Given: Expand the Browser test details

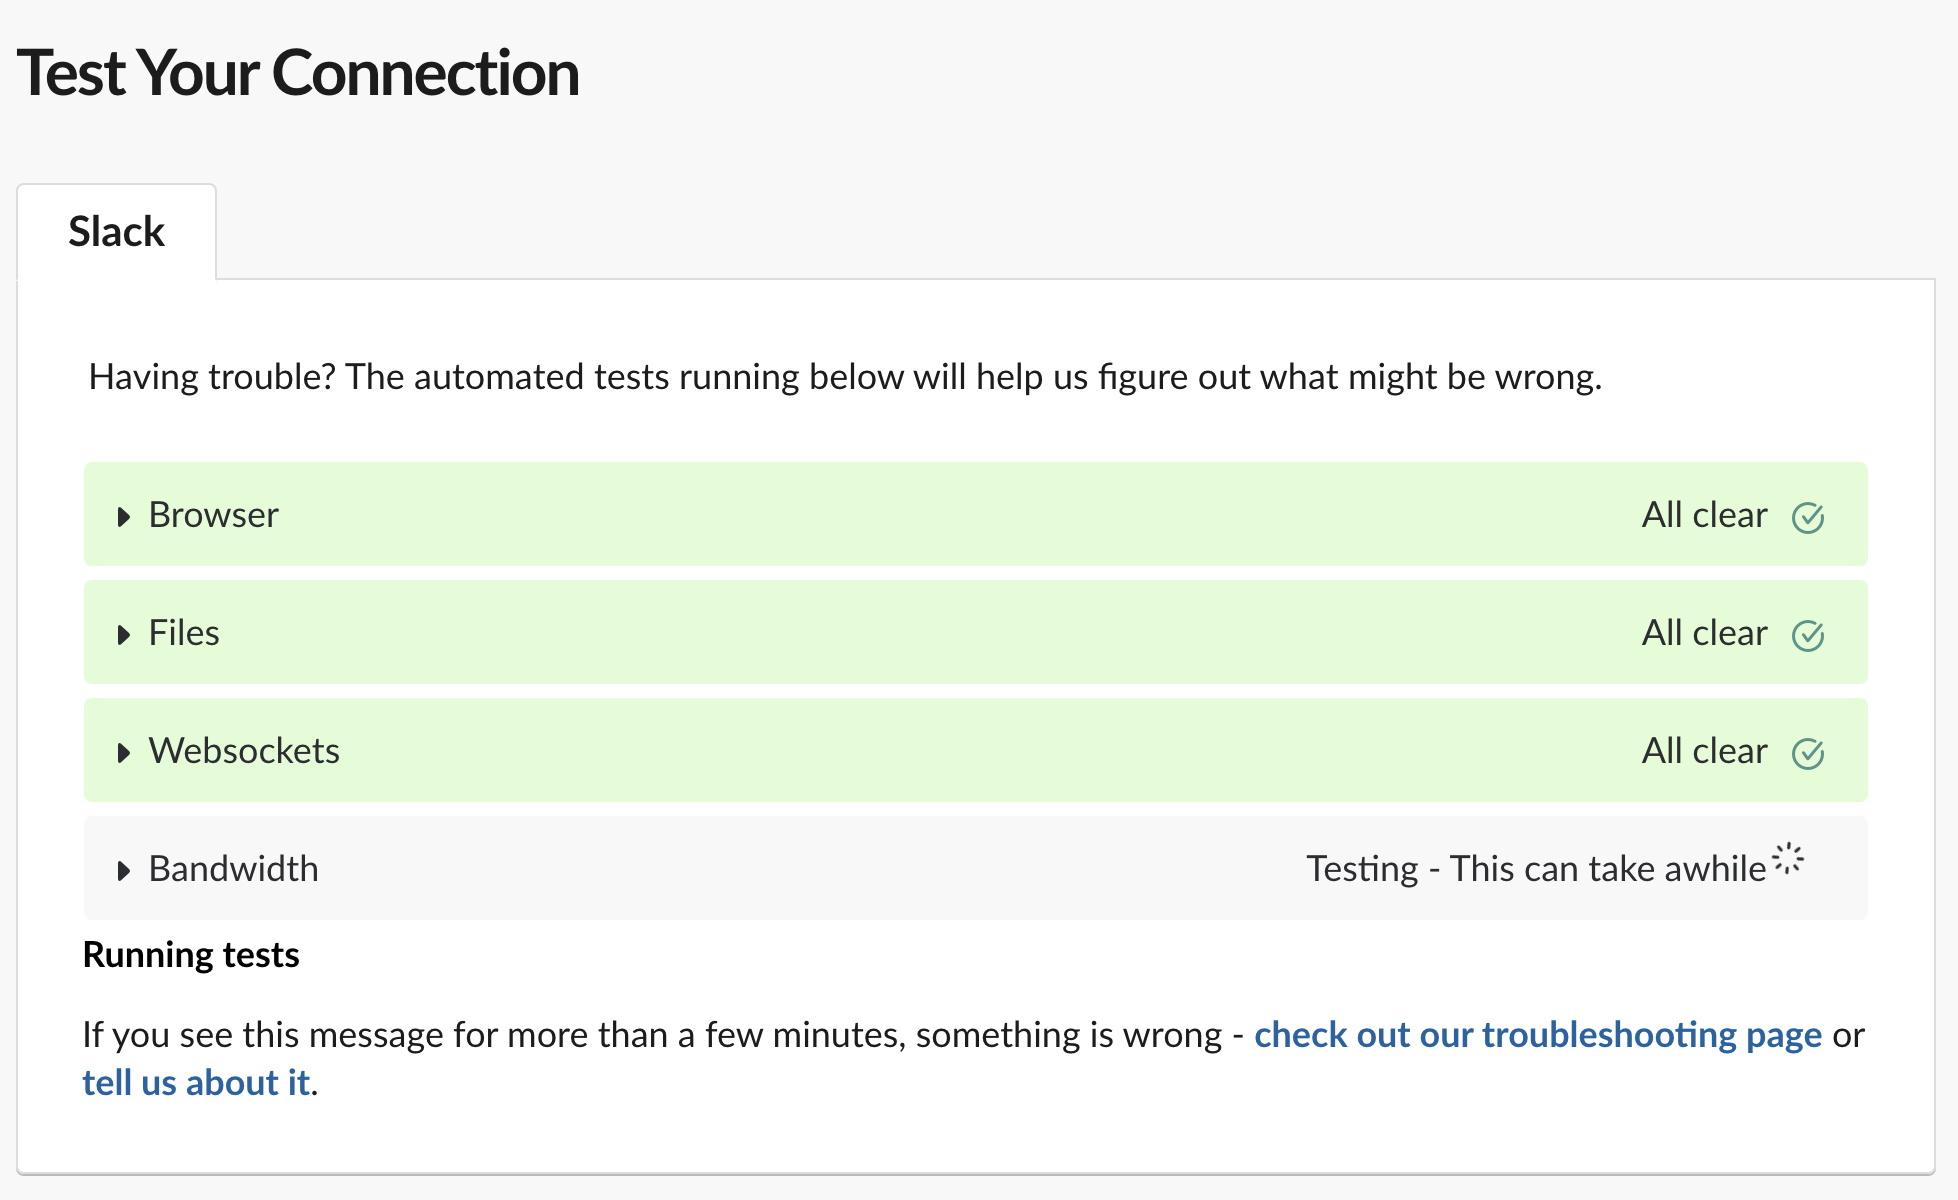Looking at the screenshot, I should [124, 516].
